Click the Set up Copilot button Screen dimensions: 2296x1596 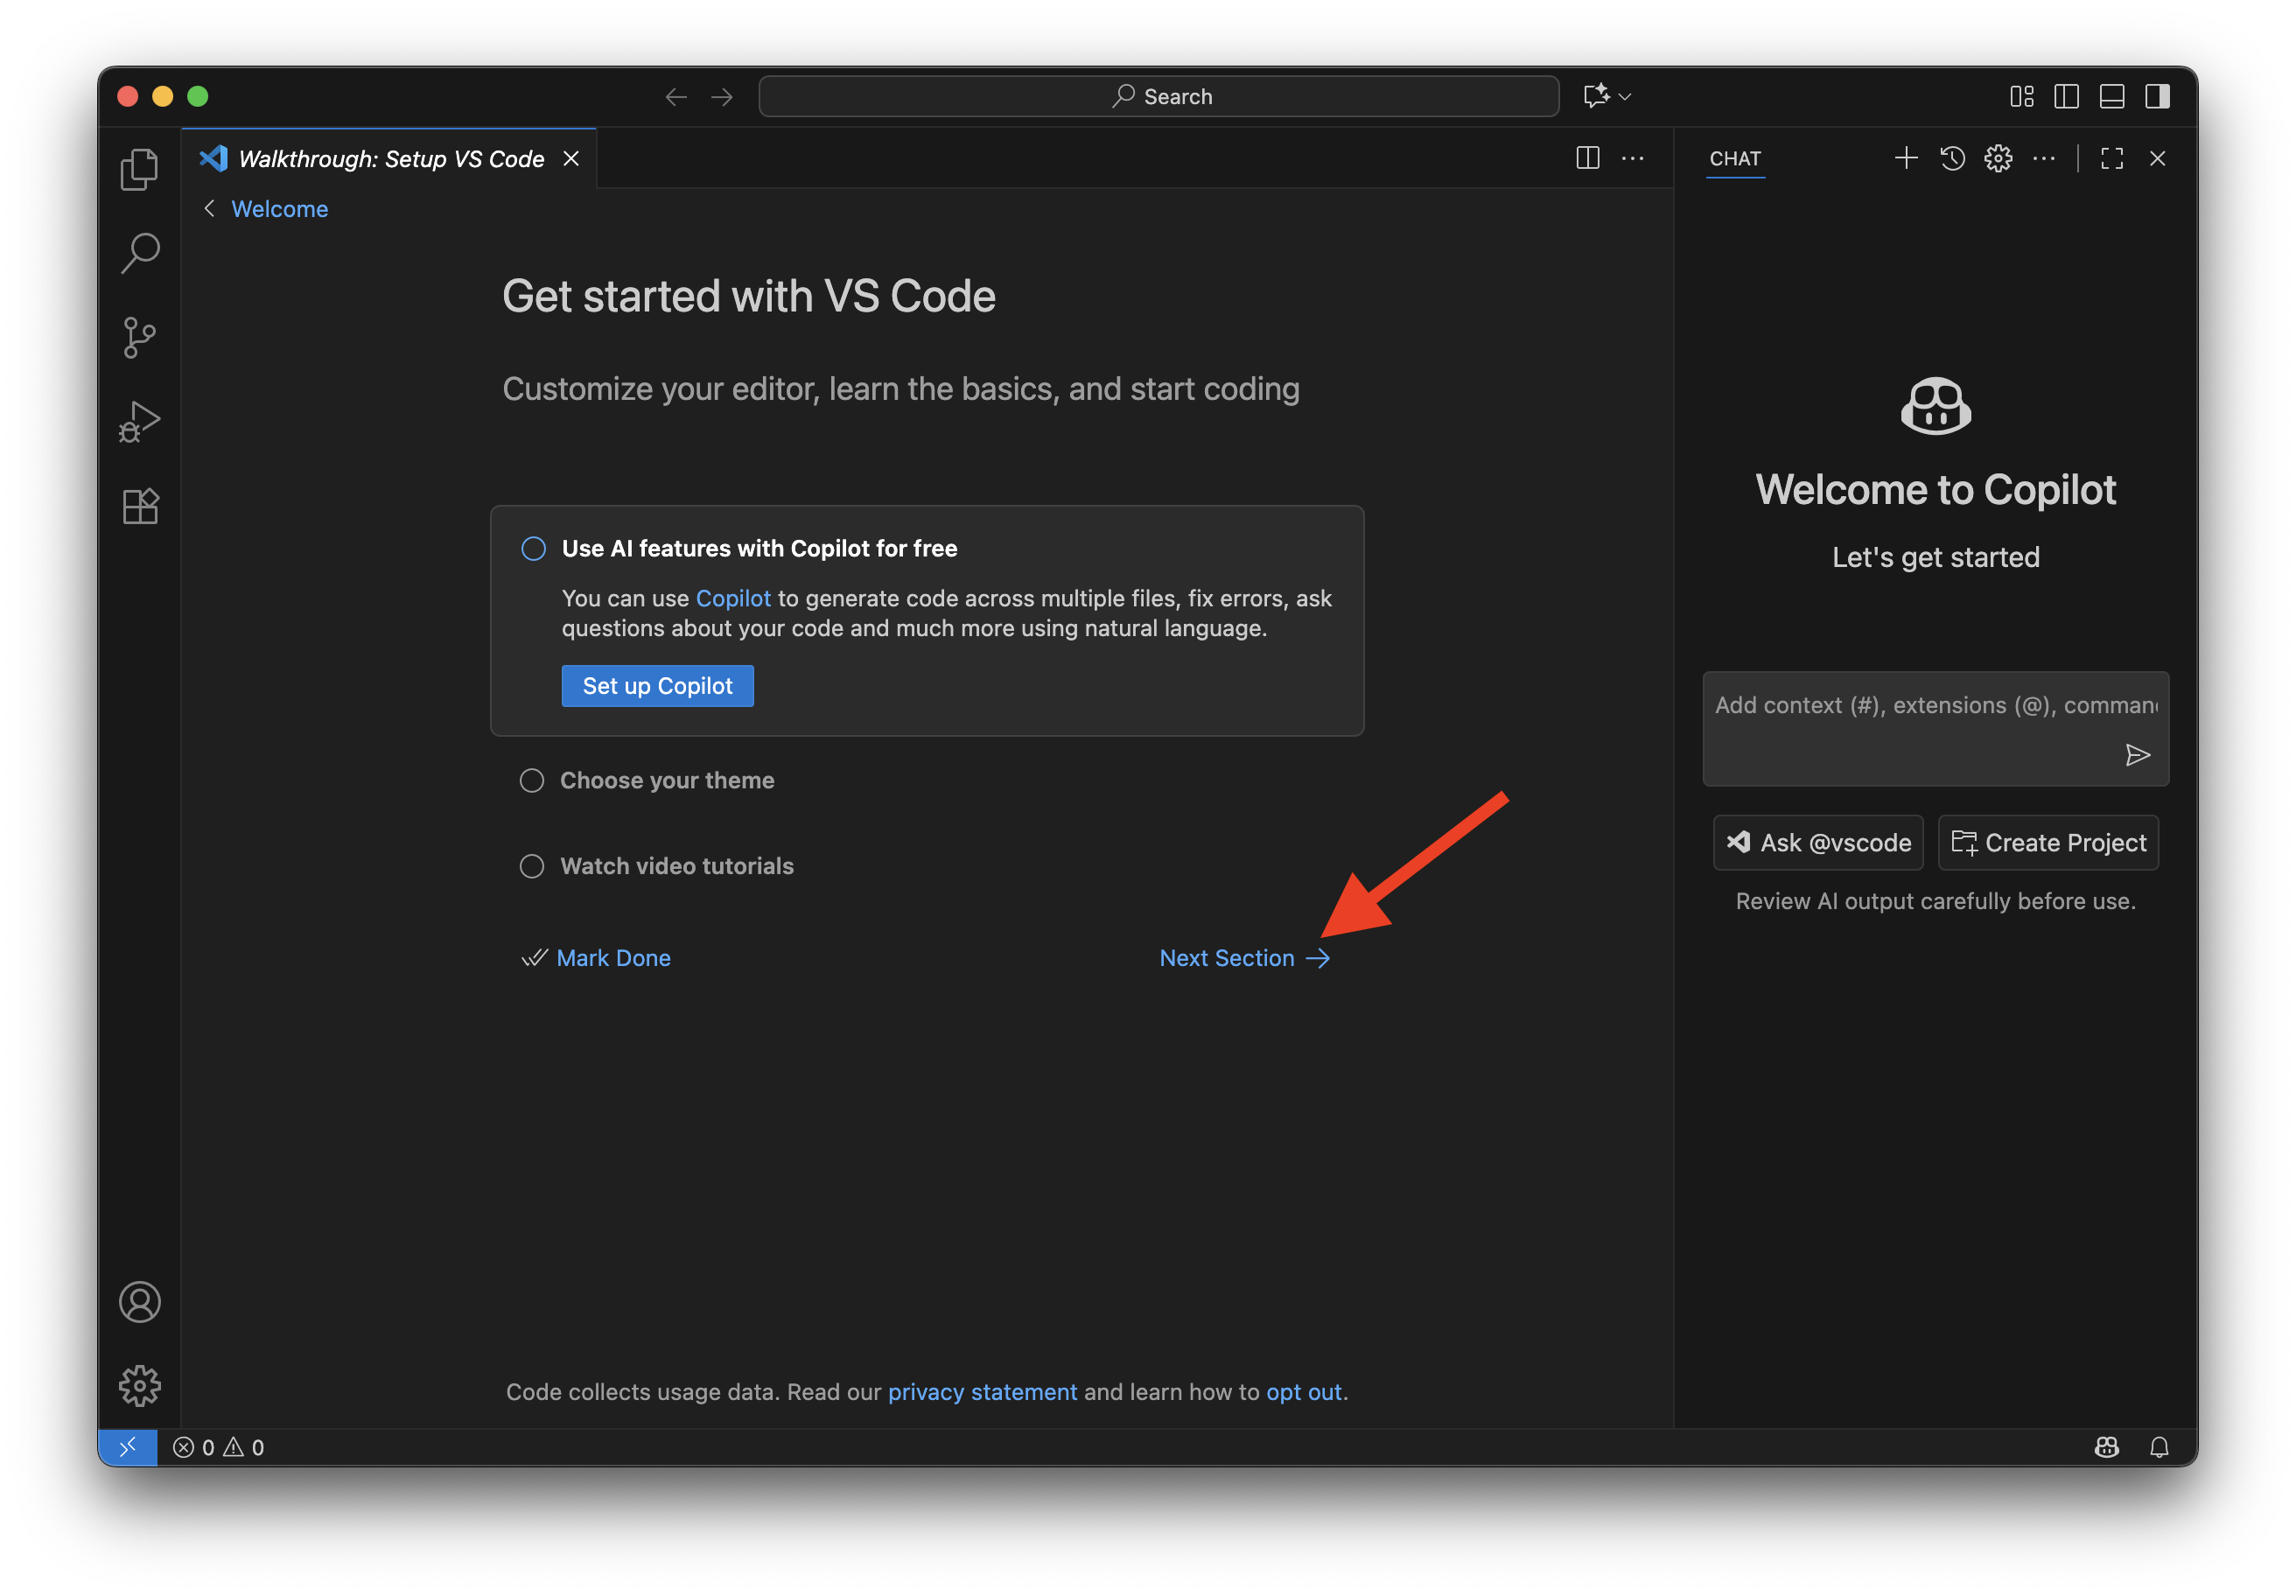(657, 685)
